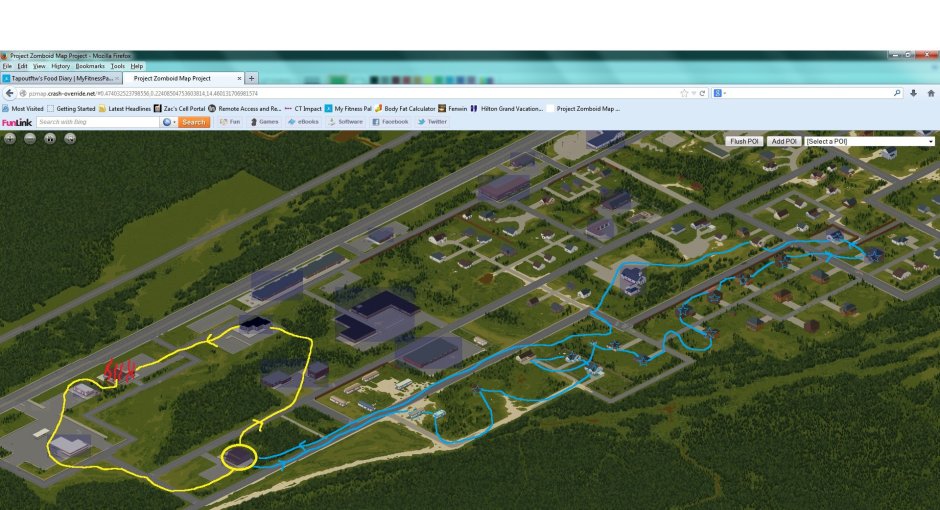Open a new browser tab

[251, 78]
